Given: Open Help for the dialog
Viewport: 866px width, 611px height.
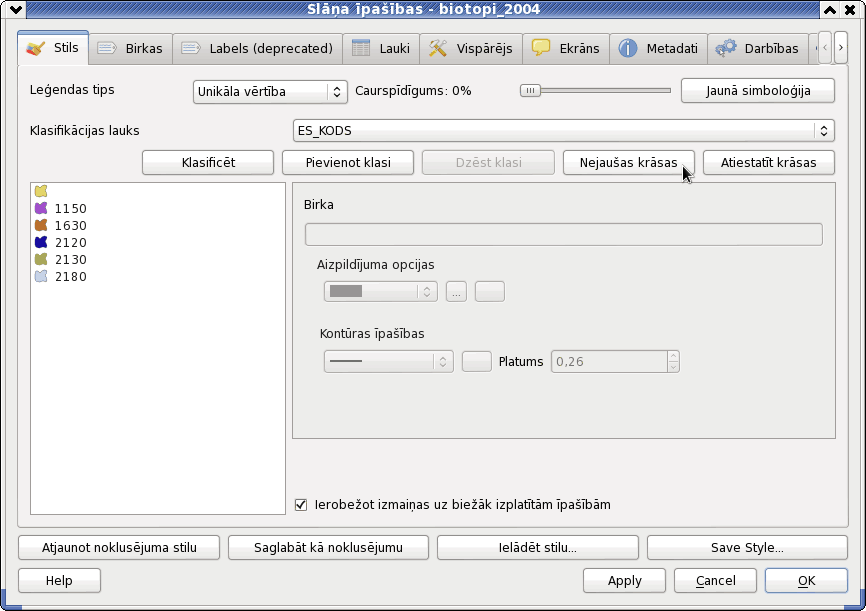Looking at the screenshot, I should click(x=59, y=581).
